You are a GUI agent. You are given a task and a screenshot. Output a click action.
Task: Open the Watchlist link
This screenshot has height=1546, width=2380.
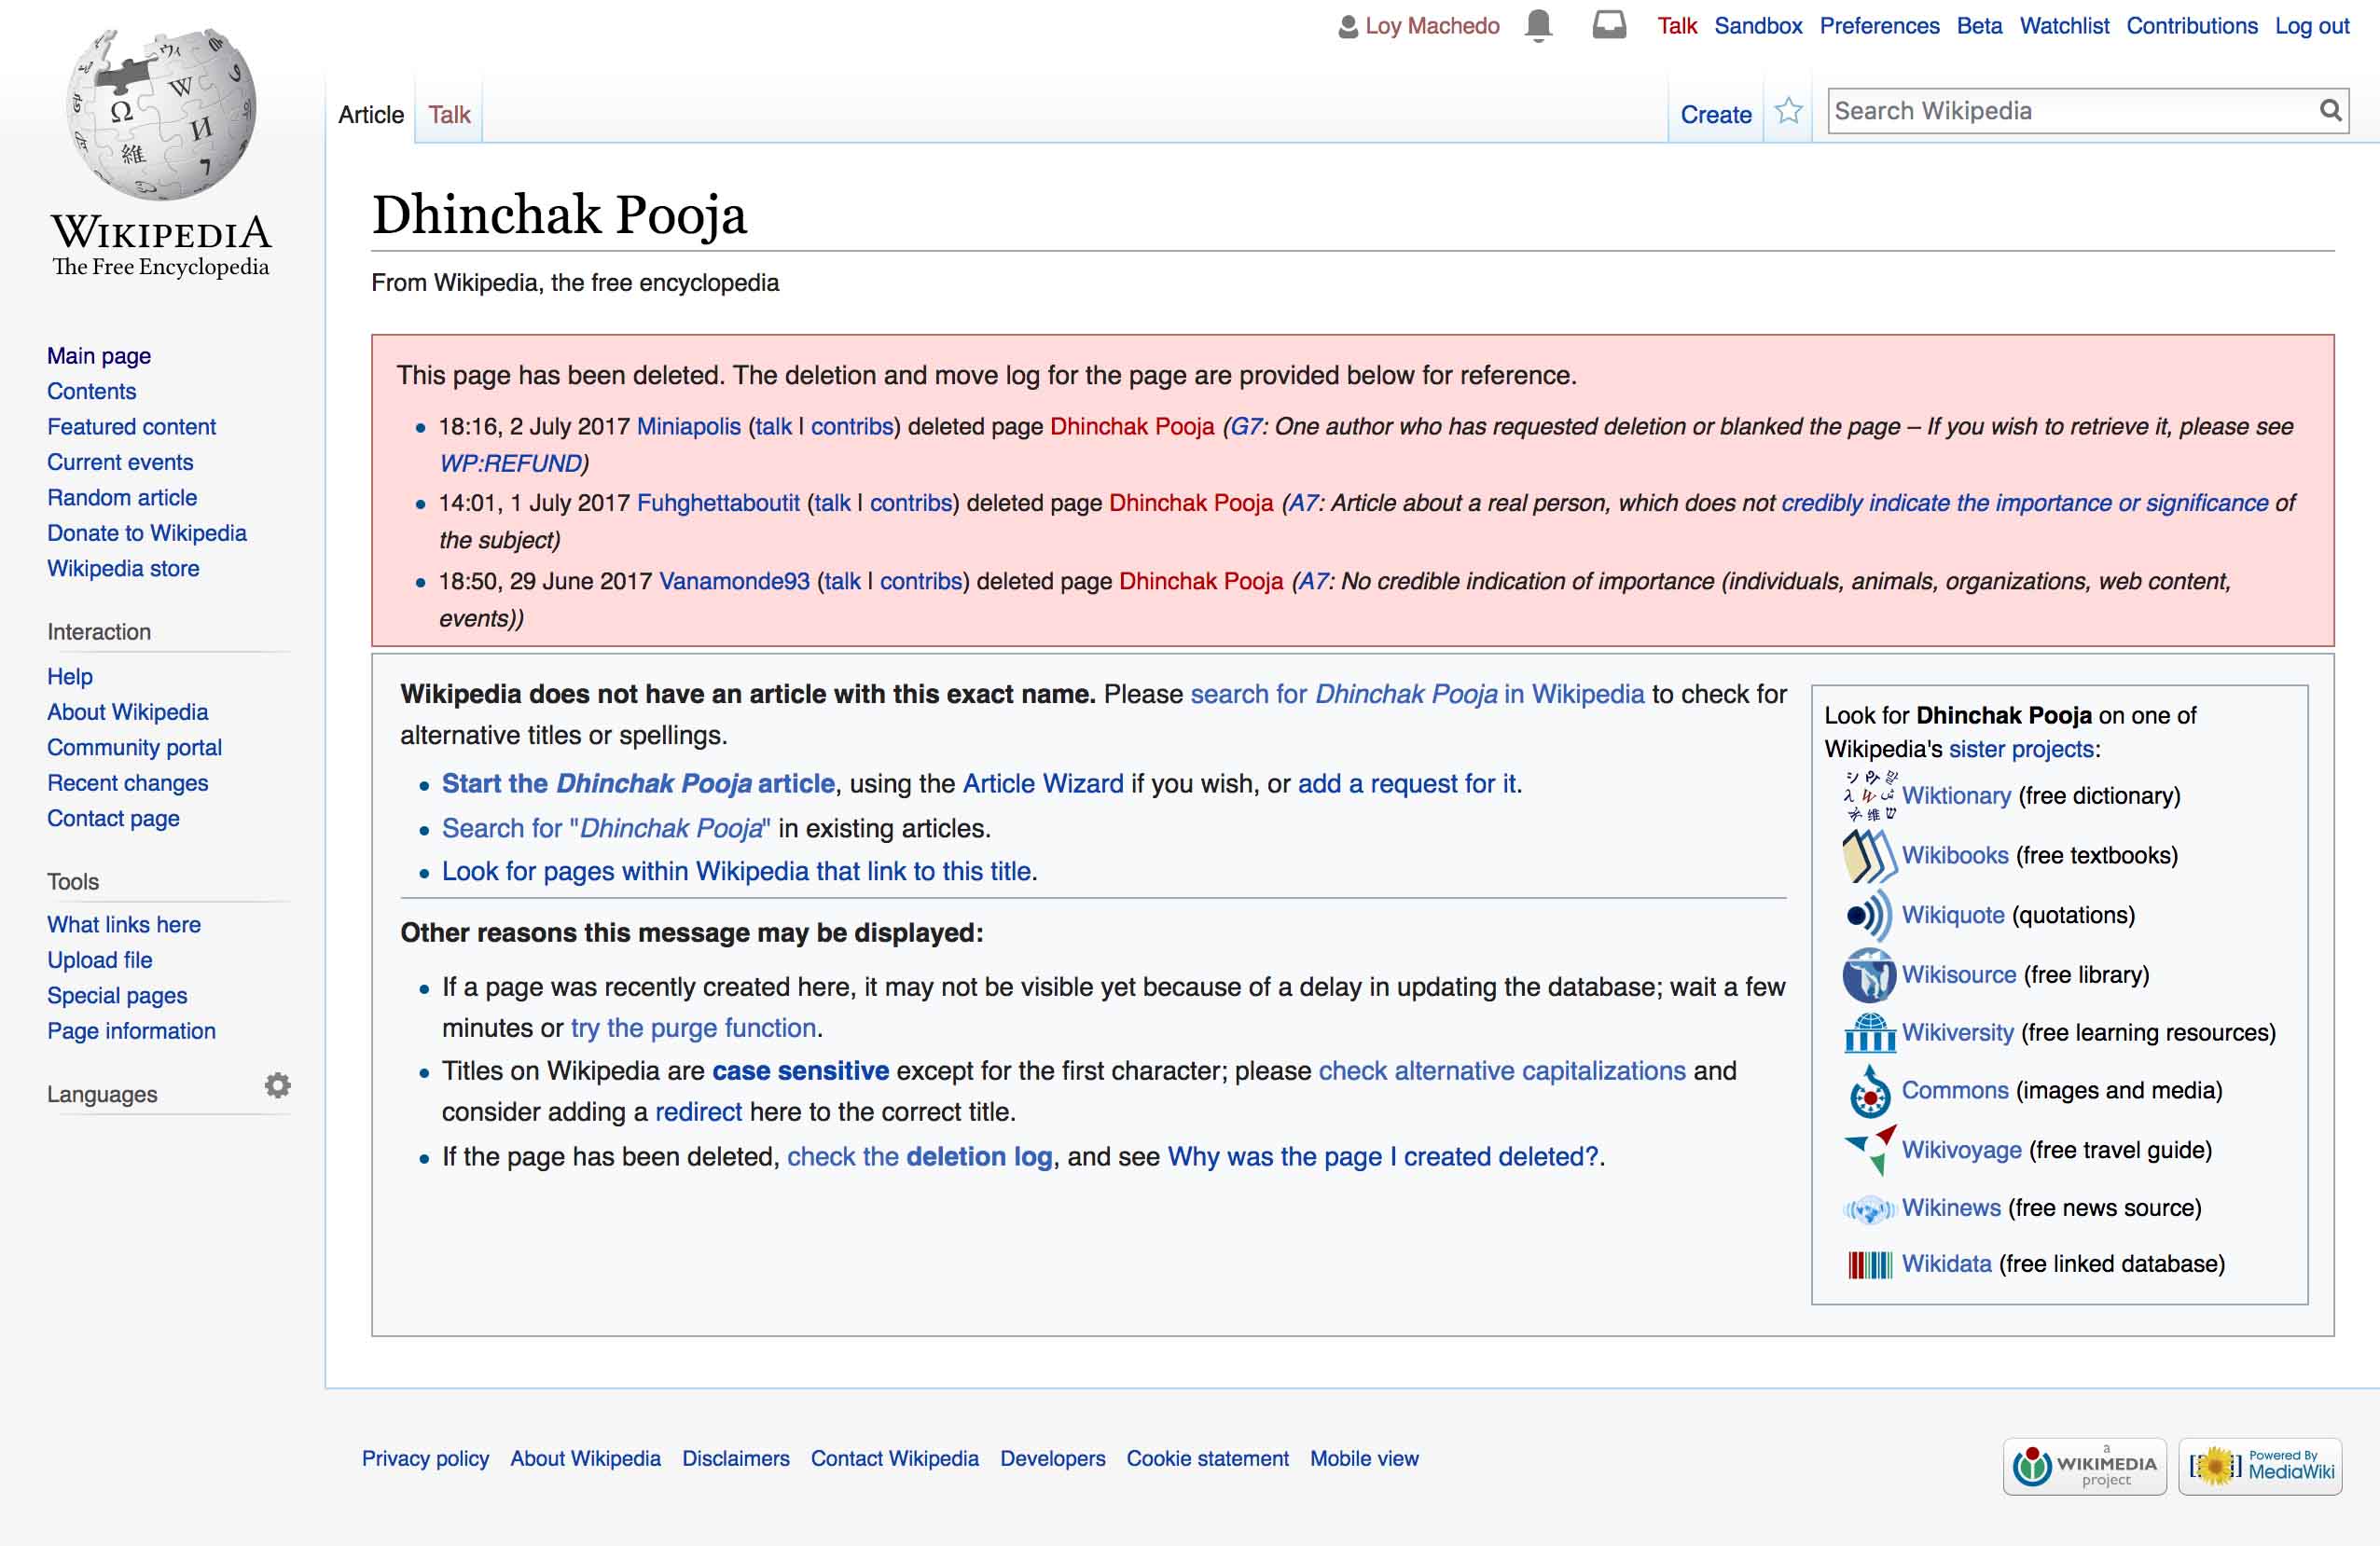coord(2064,26)
